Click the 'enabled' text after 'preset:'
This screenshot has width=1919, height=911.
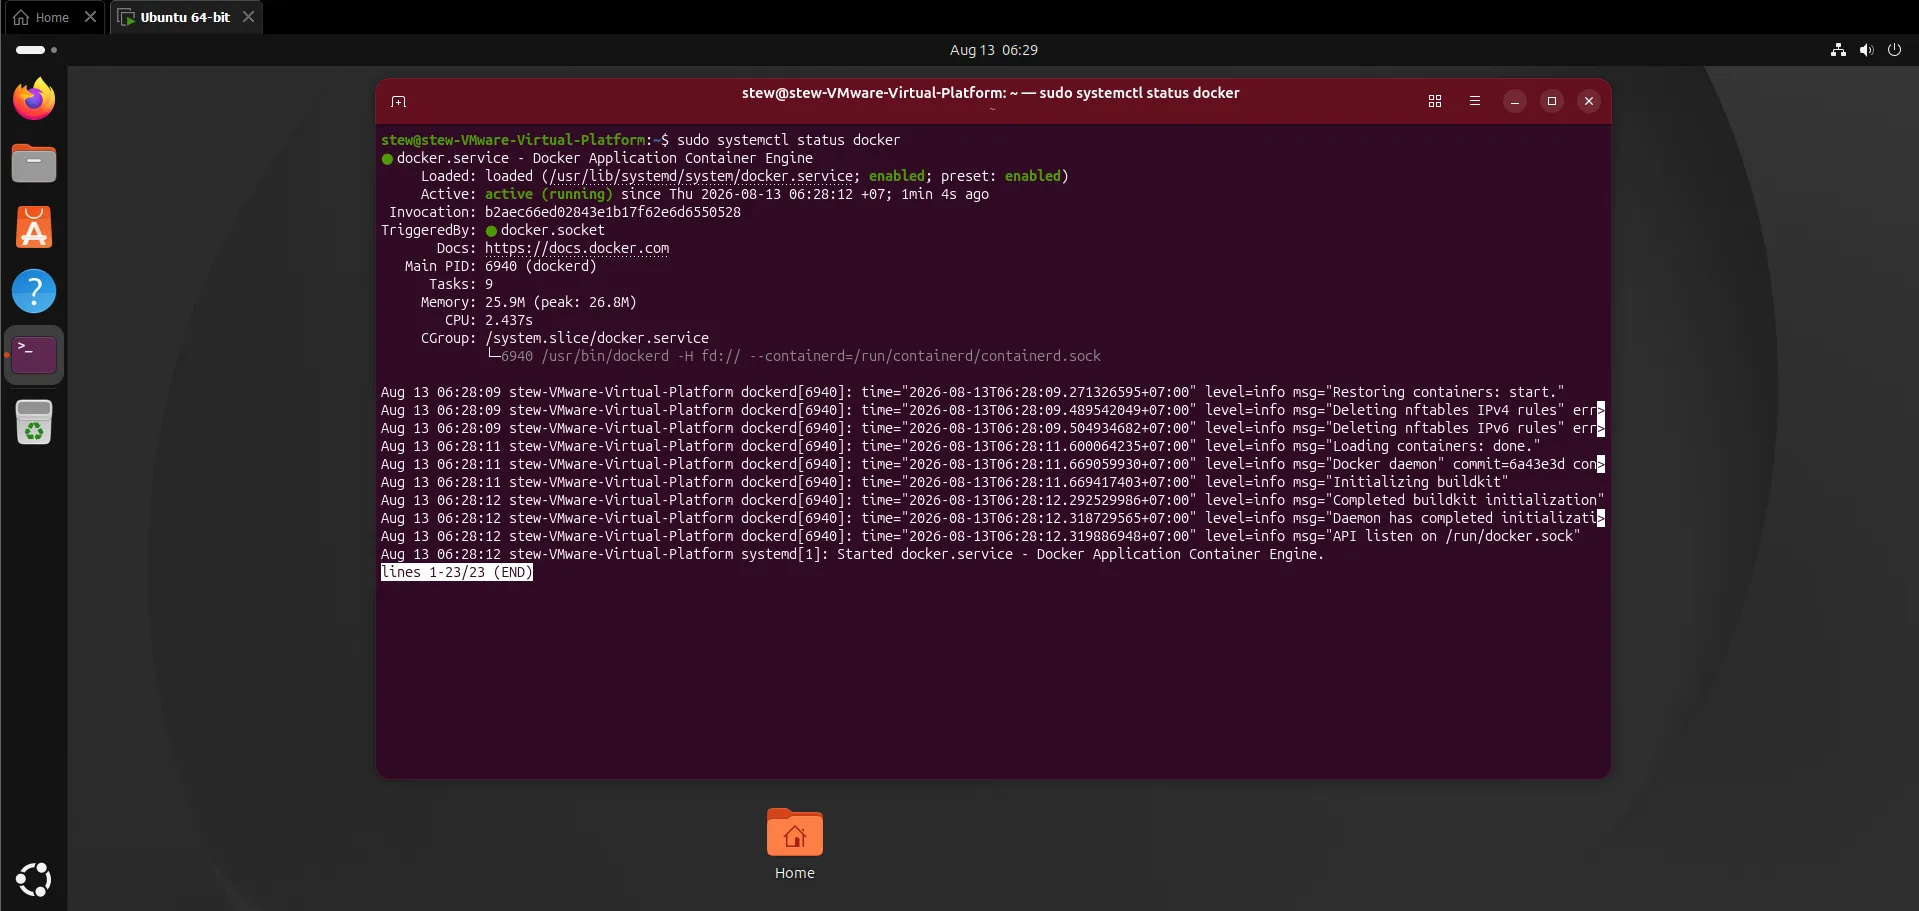tap(1033, 176)
